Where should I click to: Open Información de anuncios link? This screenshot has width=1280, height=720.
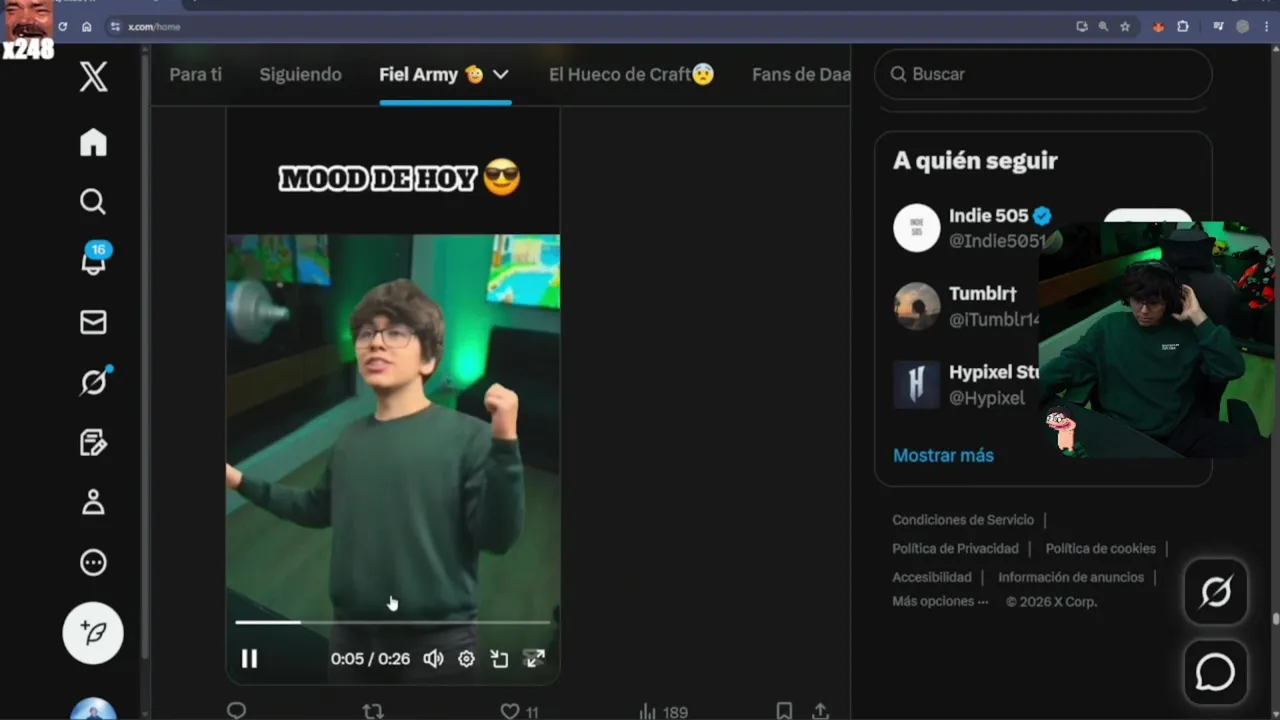pos(1071,577)
